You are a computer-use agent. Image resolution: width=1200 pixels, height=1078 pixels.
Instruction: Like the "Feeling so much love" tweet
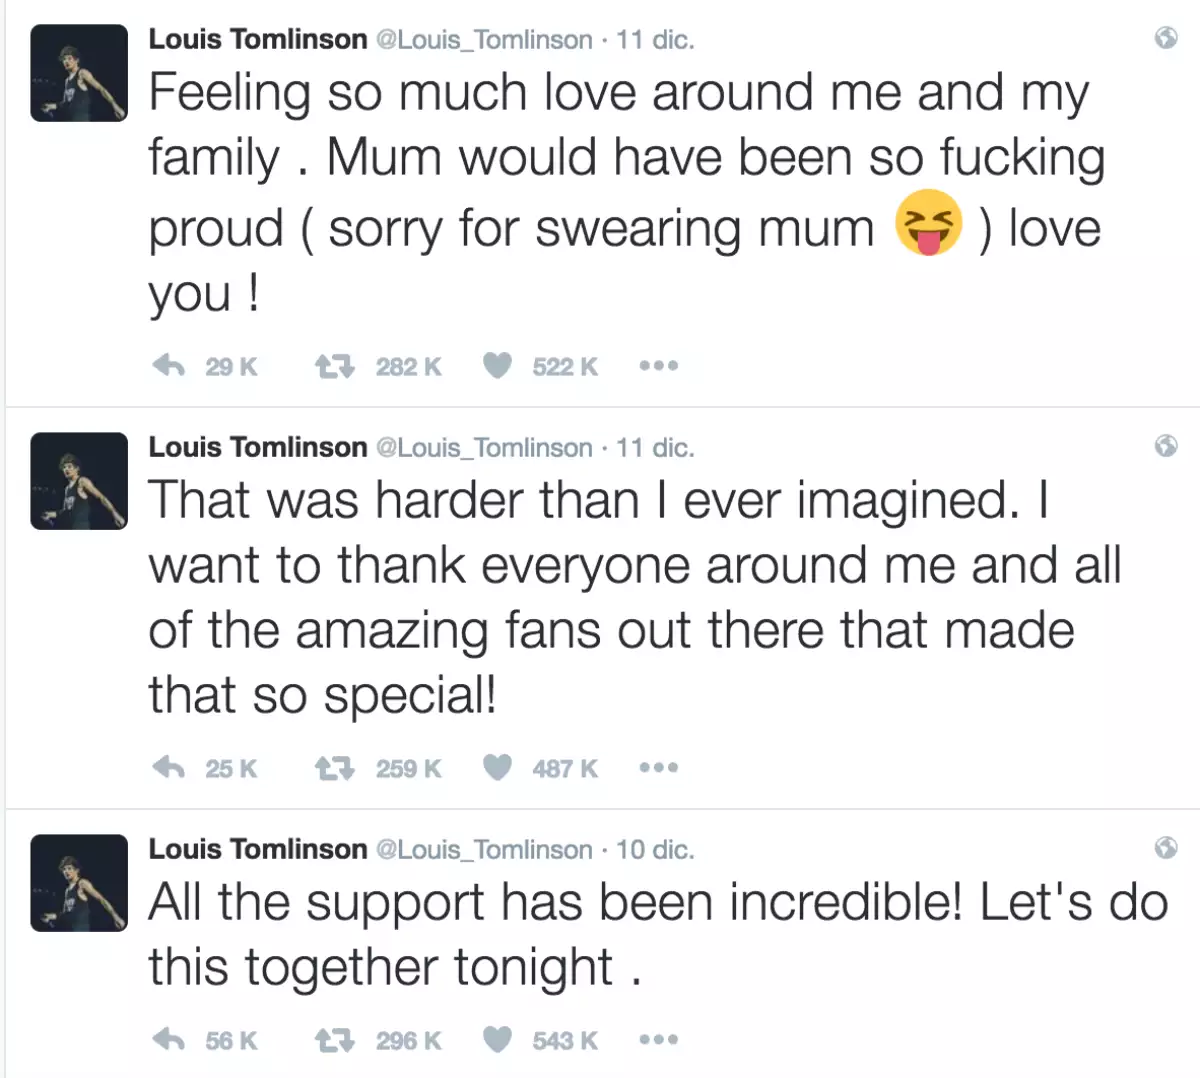pyautogui.click(x=498, y=366)
